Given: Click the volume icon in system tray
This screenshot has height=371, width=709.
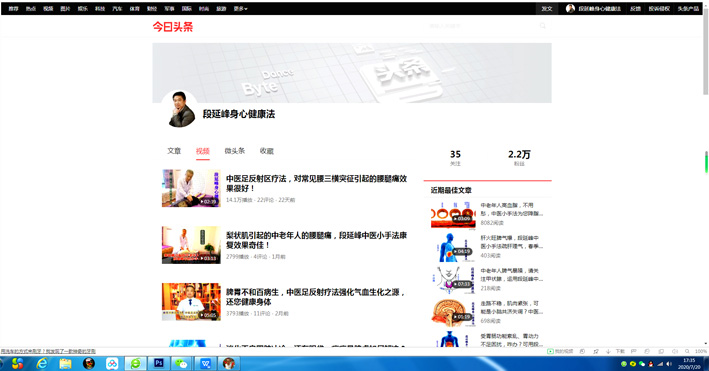Looking at the screenshot, I should pyautogui.click(x=669, y=364).
